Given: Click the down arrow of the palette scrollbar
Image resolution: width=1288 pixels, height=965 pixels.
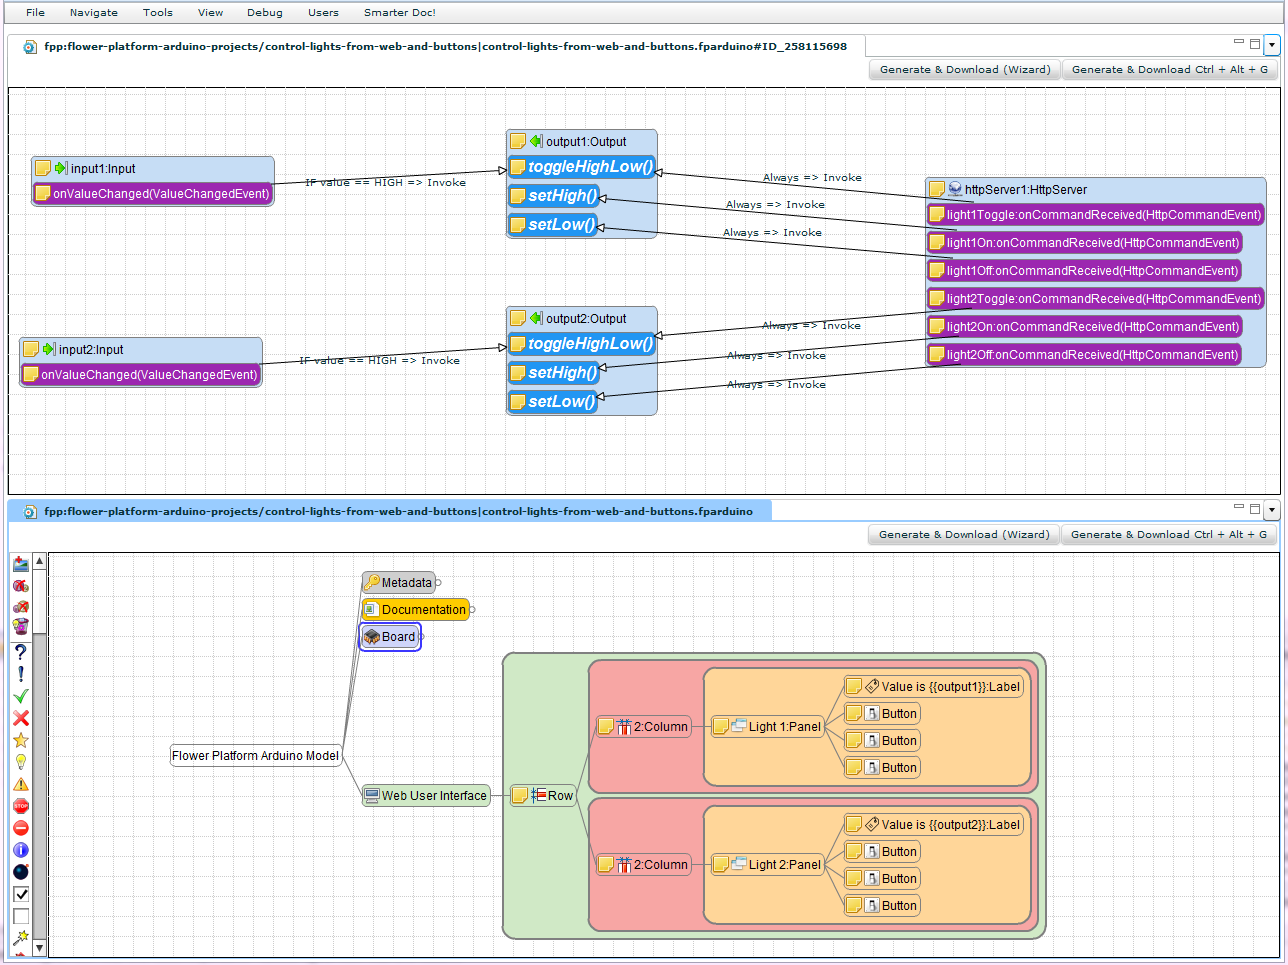Looking at the screenshot, I should 39,946.
